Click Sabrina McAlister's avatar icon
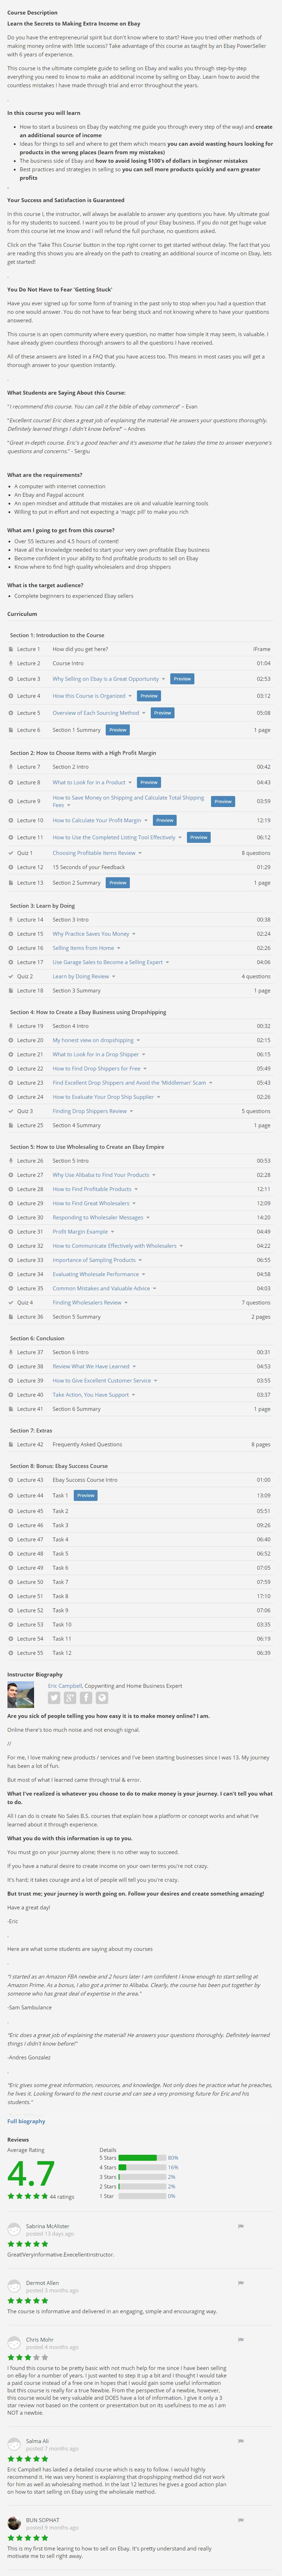Viewport: 282px width, 2576px height. (14, 2229)
